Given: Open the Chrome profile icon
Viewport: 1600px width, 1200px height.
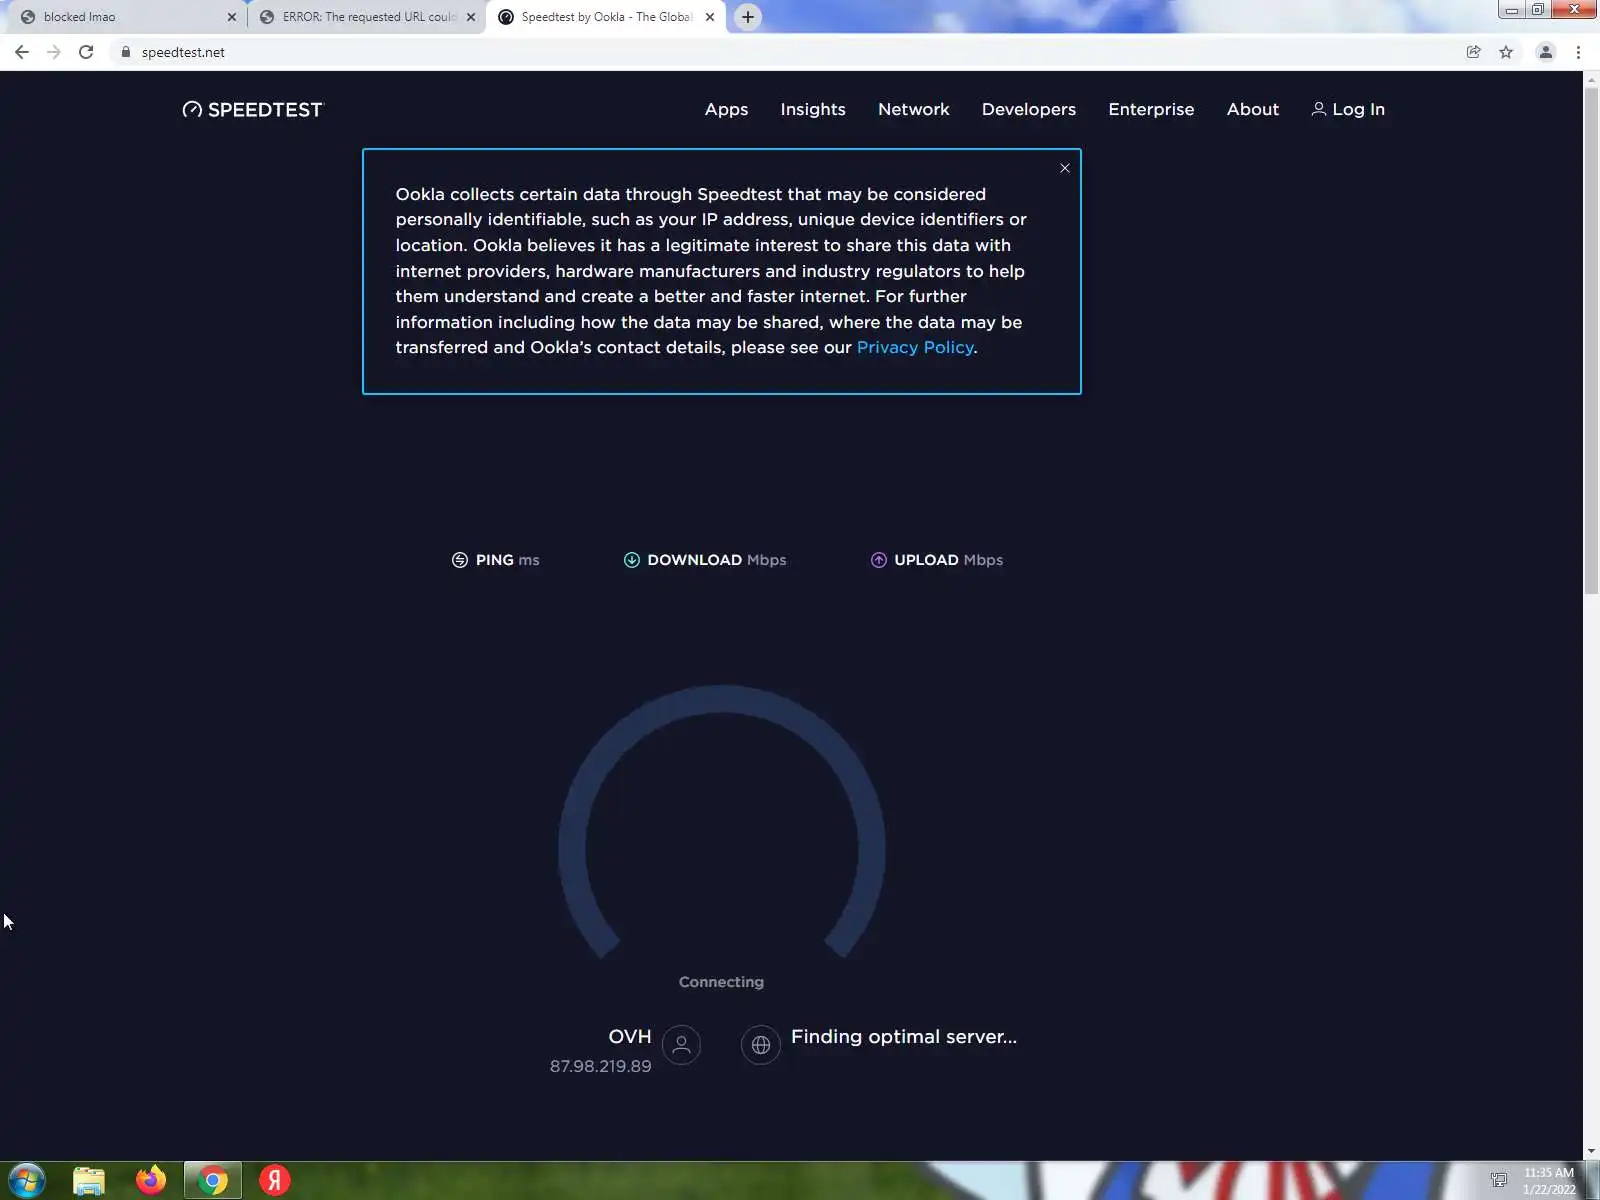Looking at the screenshot, I should (1546, 52).
